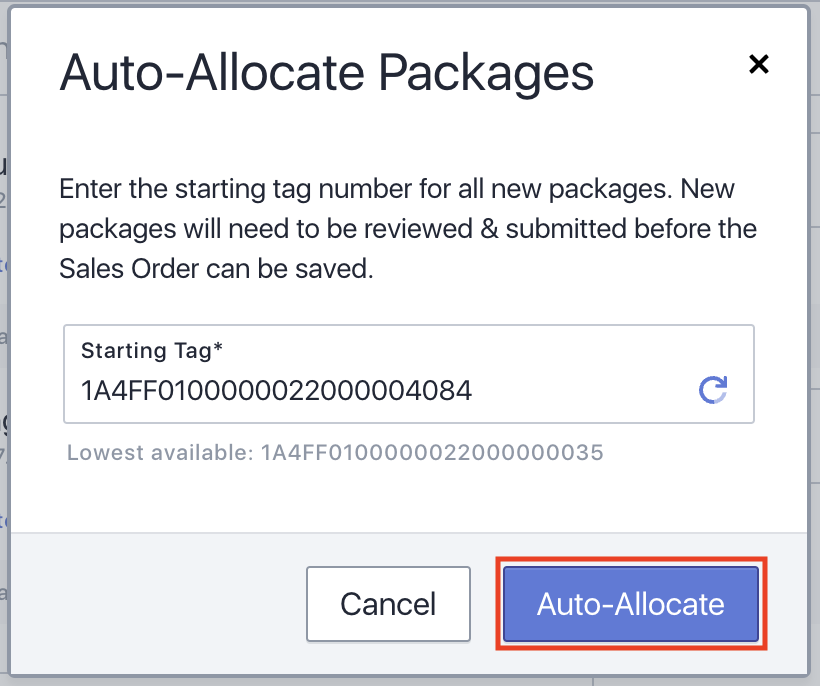Click the asterisk beside Starting Tag label
The image size is (820, 686).
218,347
